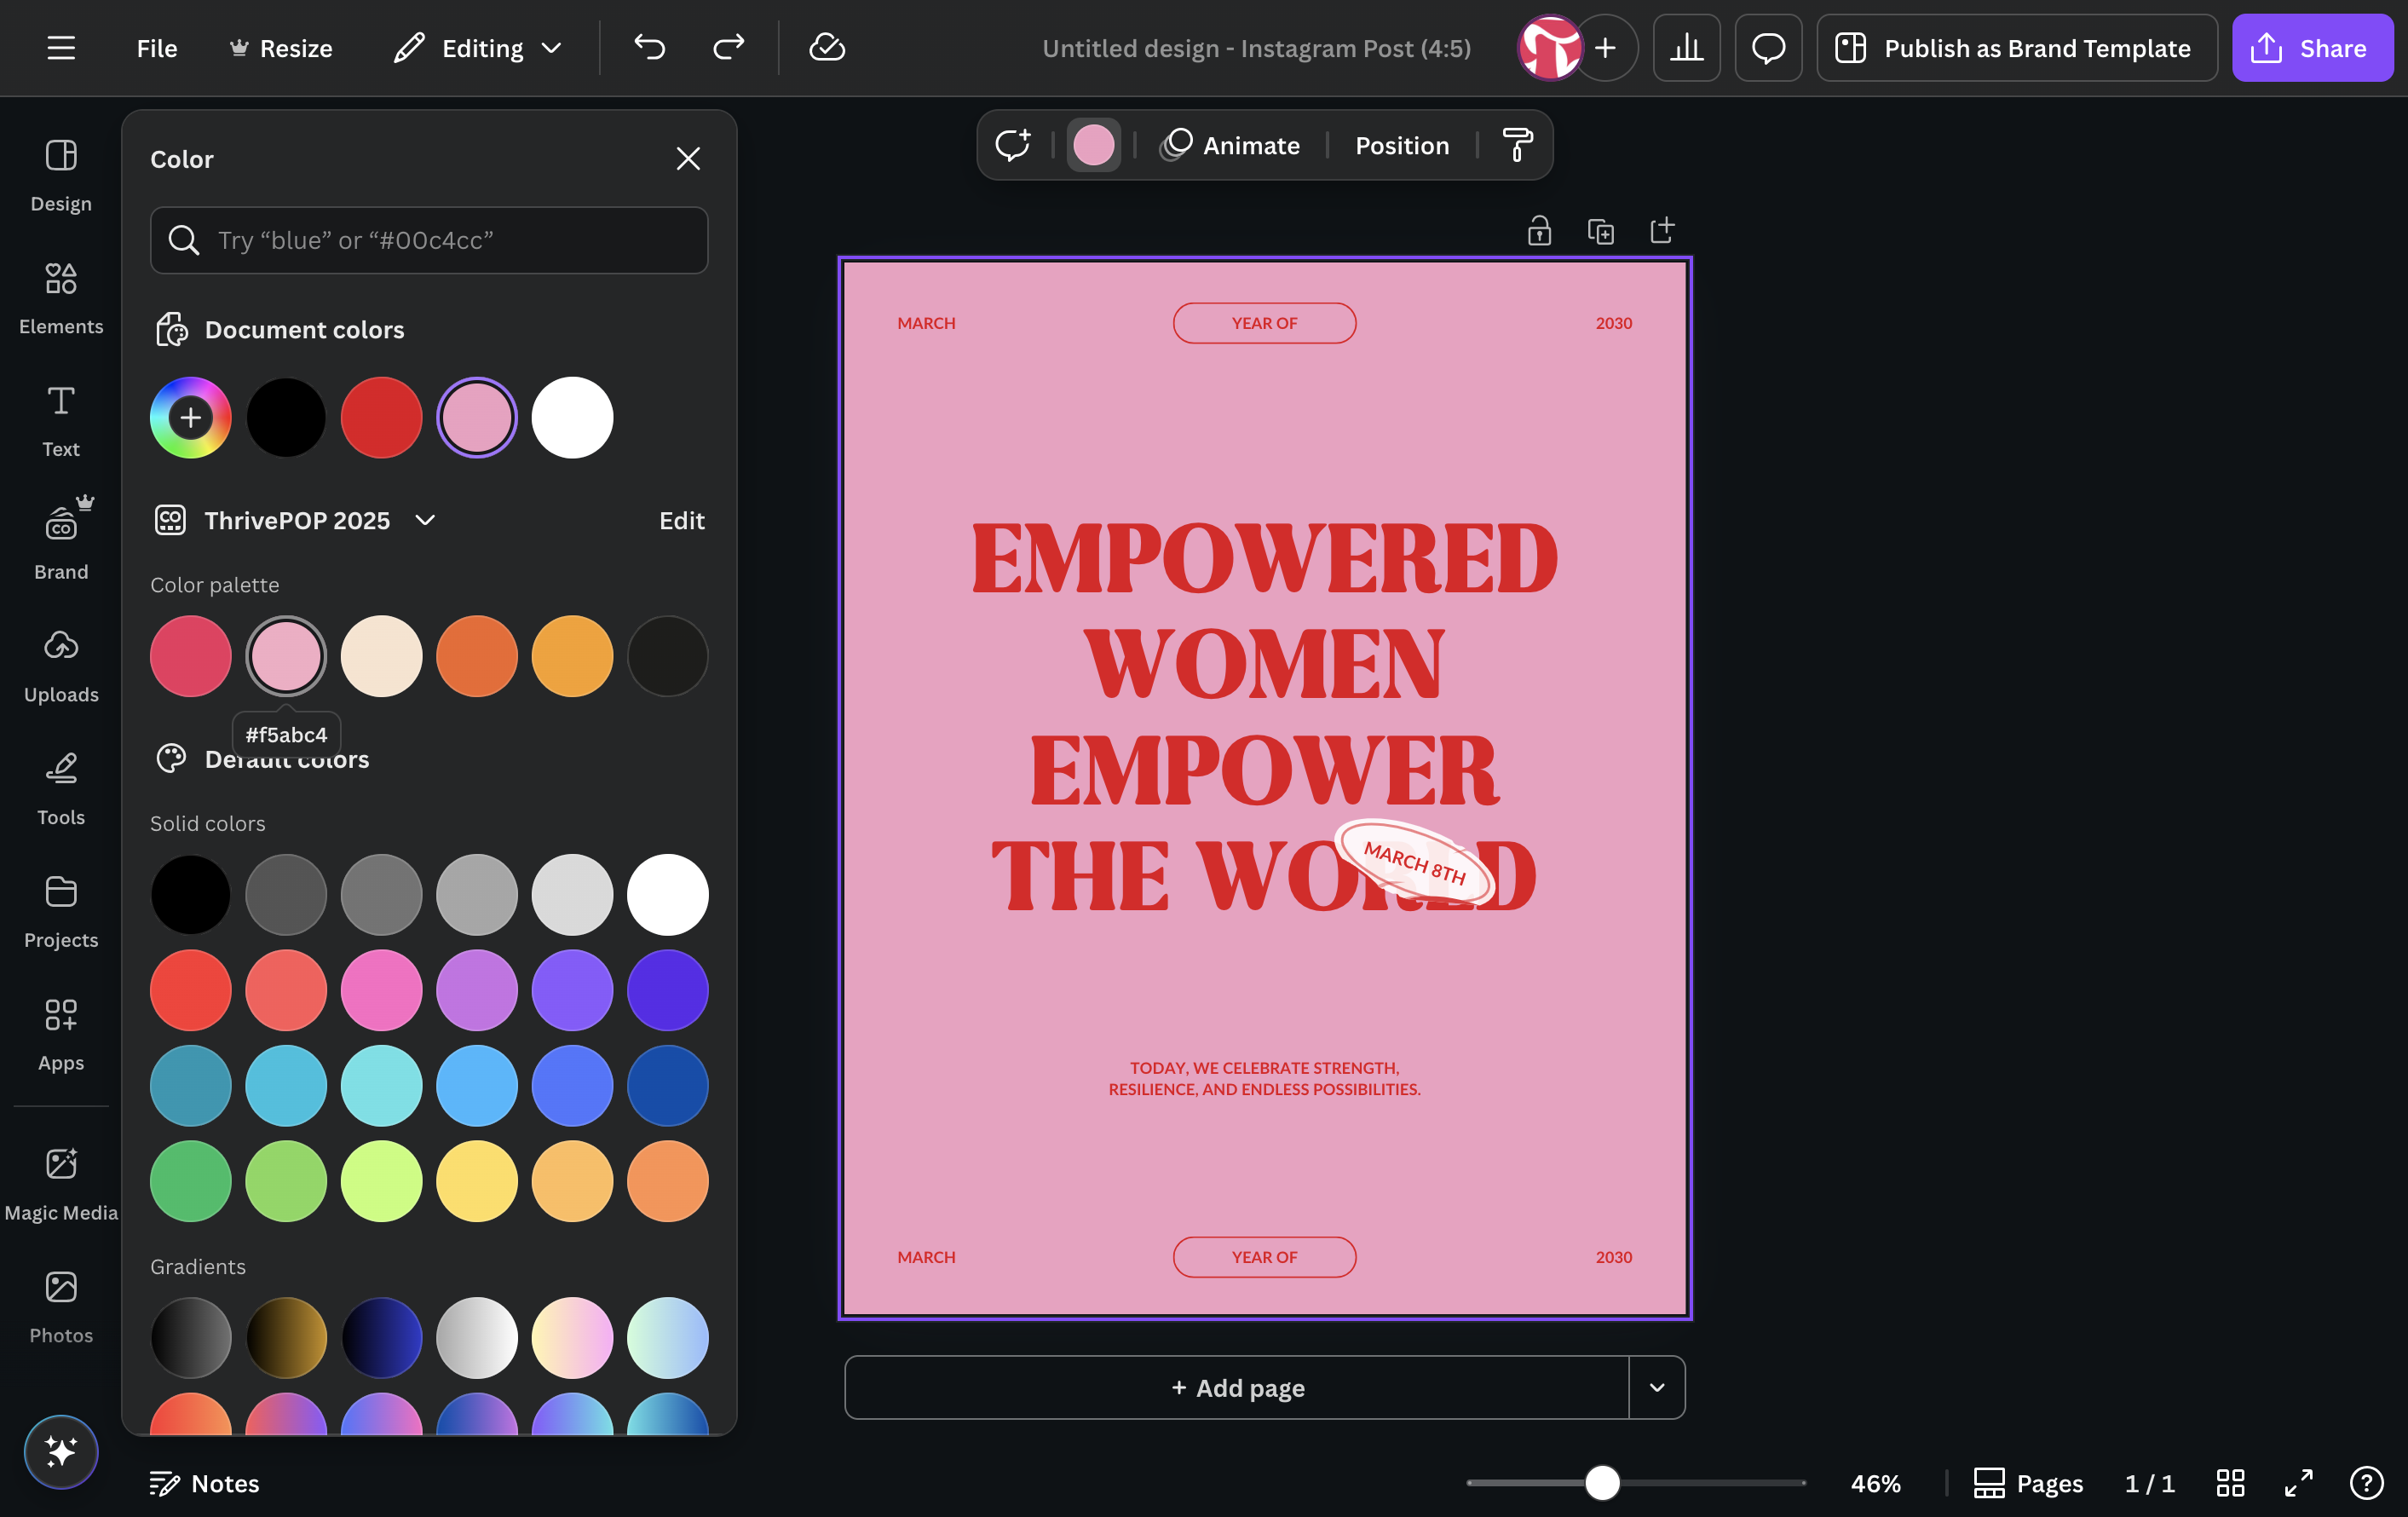Click the pink background color button
The image size is (2408, 1517).
(1093, 145)
